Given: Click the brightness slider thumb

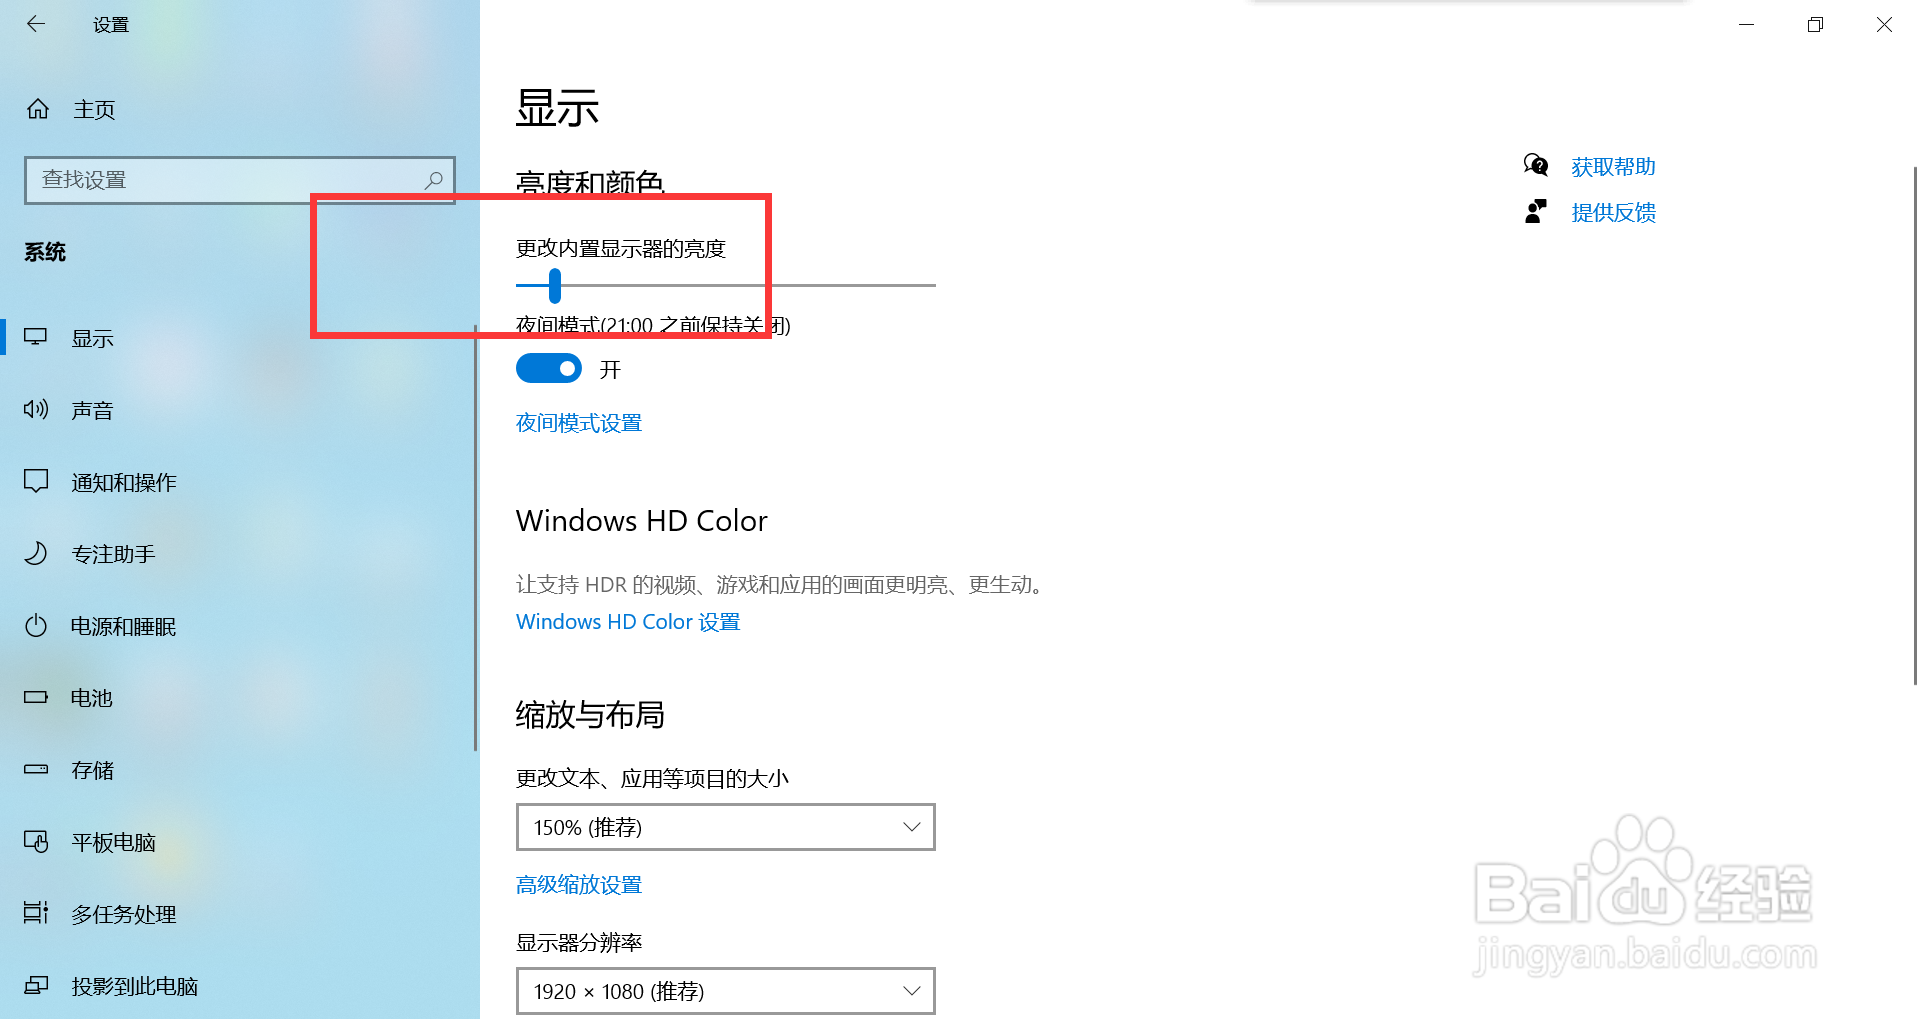Looking at the screenshot, I should pos(555,286).
